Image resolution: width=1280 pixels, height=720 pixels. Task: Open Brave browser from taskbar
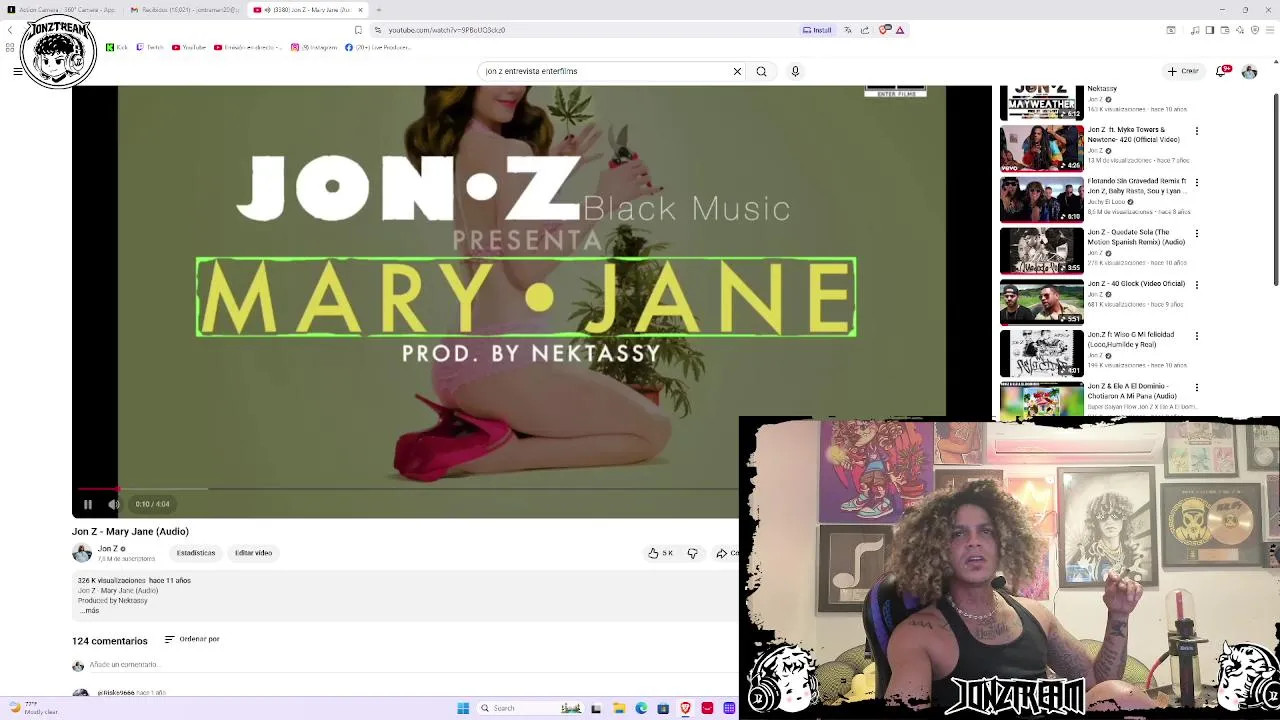click(685, 708)
